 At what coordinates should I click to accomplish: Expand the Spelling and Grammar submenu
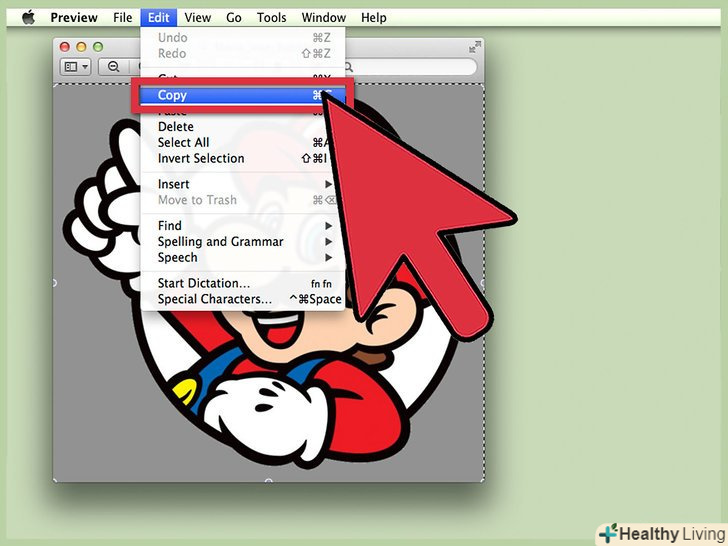(242, 241)
